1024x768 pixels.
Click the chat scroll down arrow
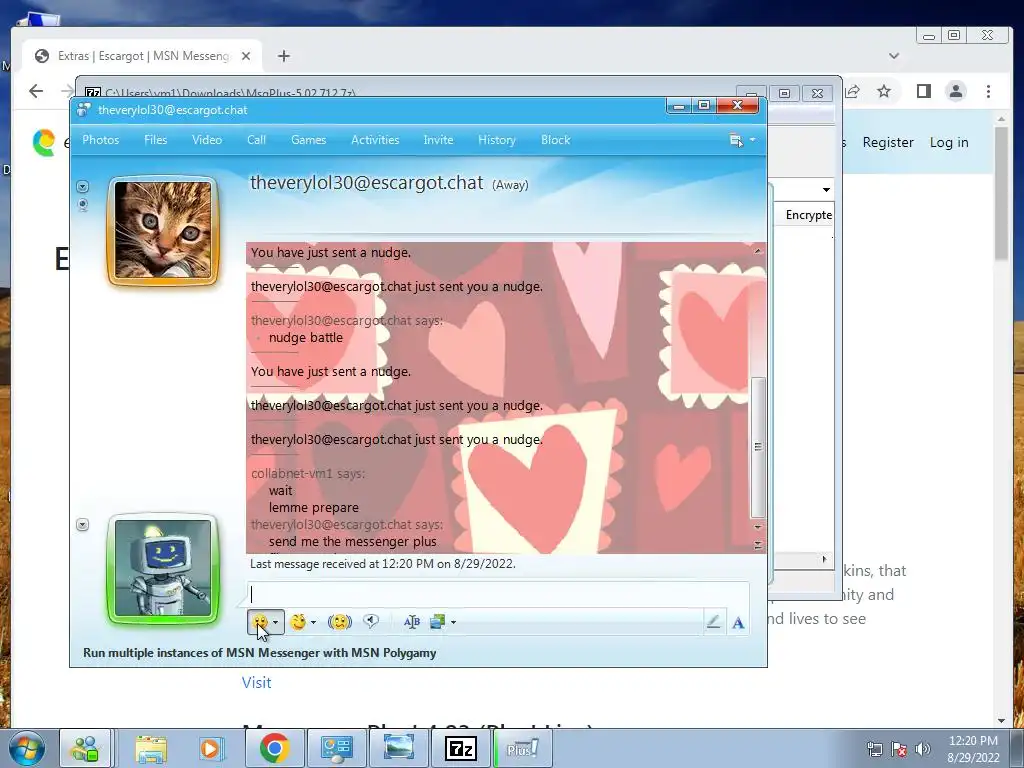[x=758, y=527]
